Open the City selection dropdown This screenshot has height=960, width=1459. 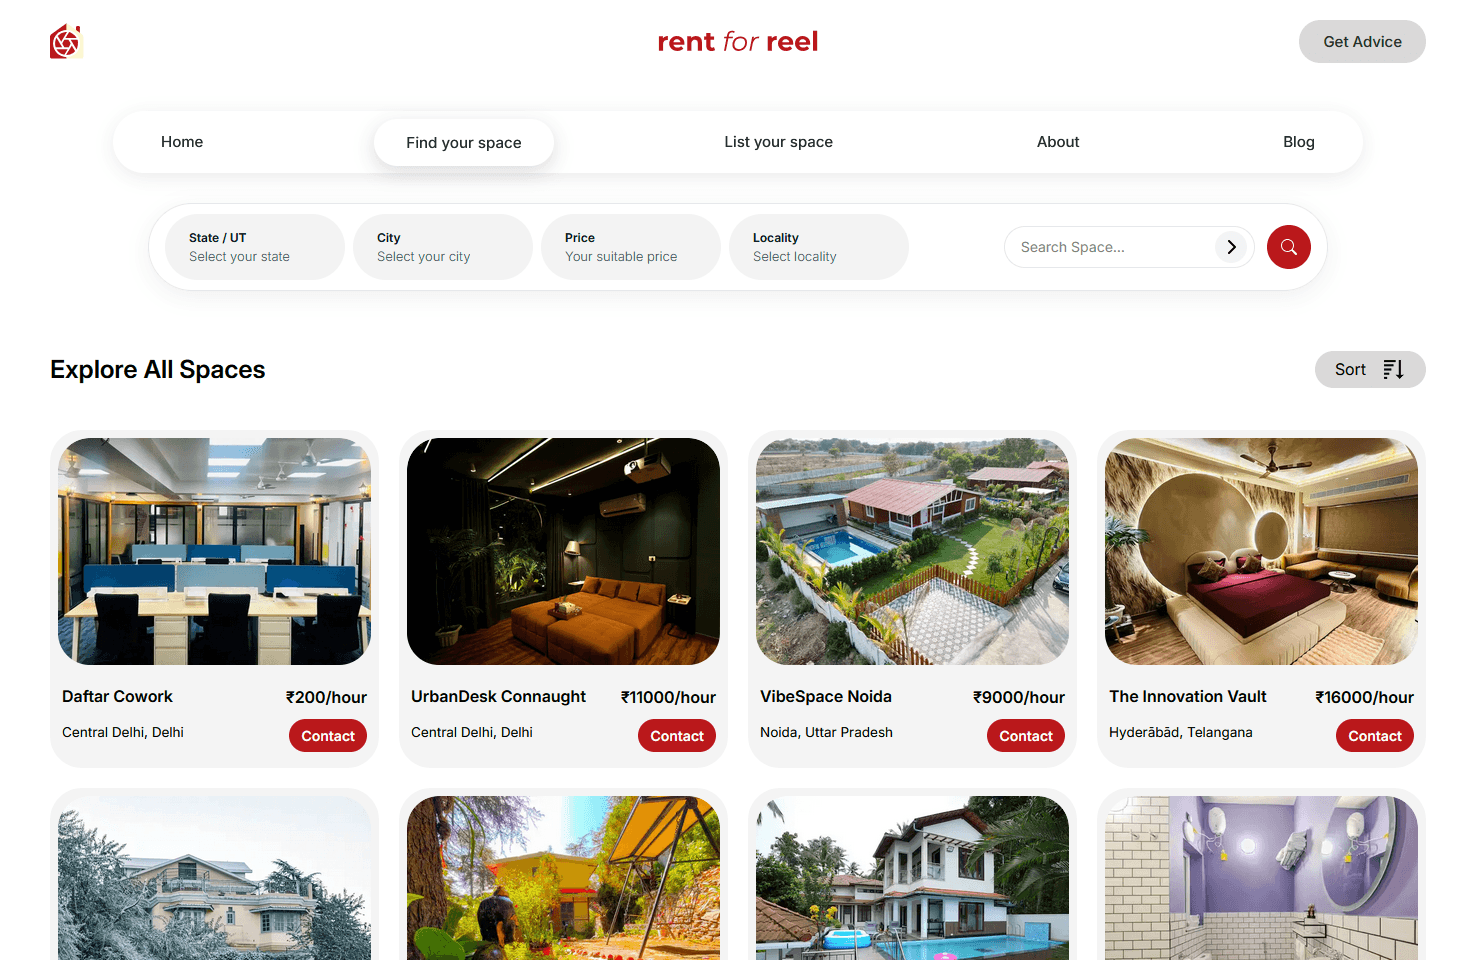click(443, 247)
